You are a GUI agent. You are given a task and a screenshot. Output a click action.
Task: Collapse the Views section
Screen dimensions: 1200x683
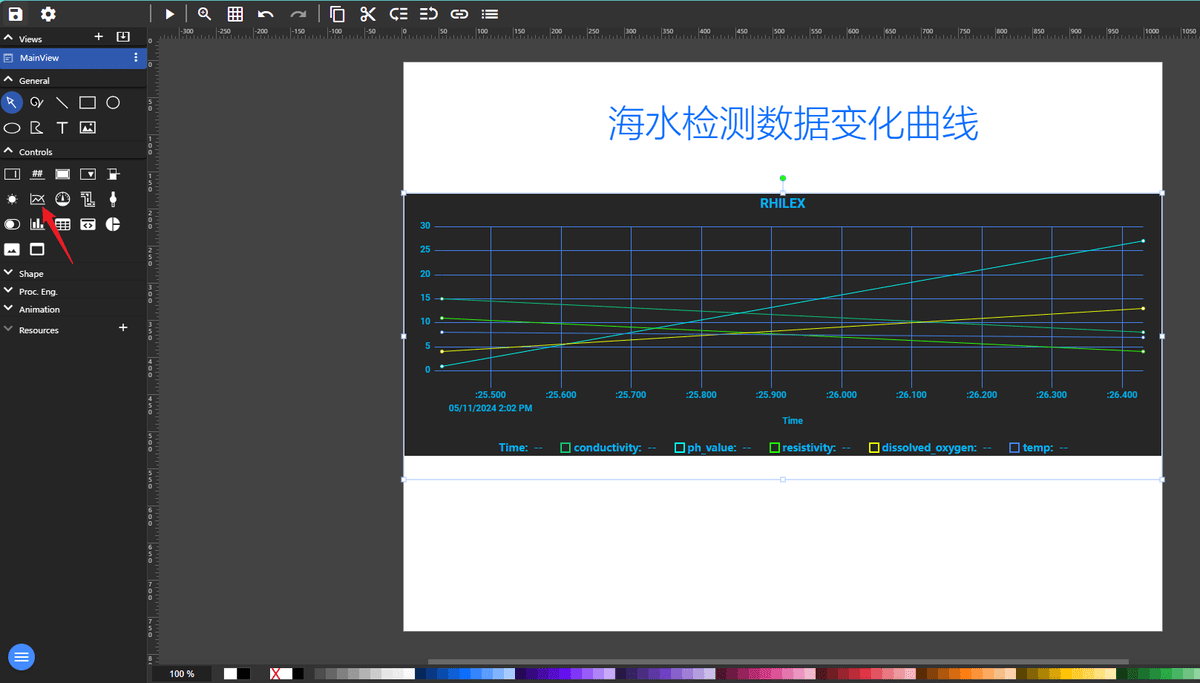coord(9,38)
